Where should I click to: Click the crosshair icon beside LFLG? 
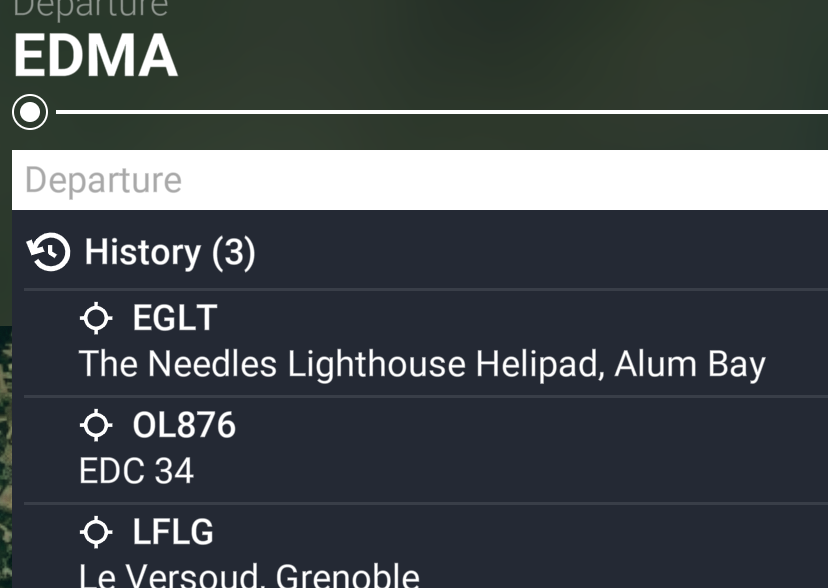pos(96,533)
